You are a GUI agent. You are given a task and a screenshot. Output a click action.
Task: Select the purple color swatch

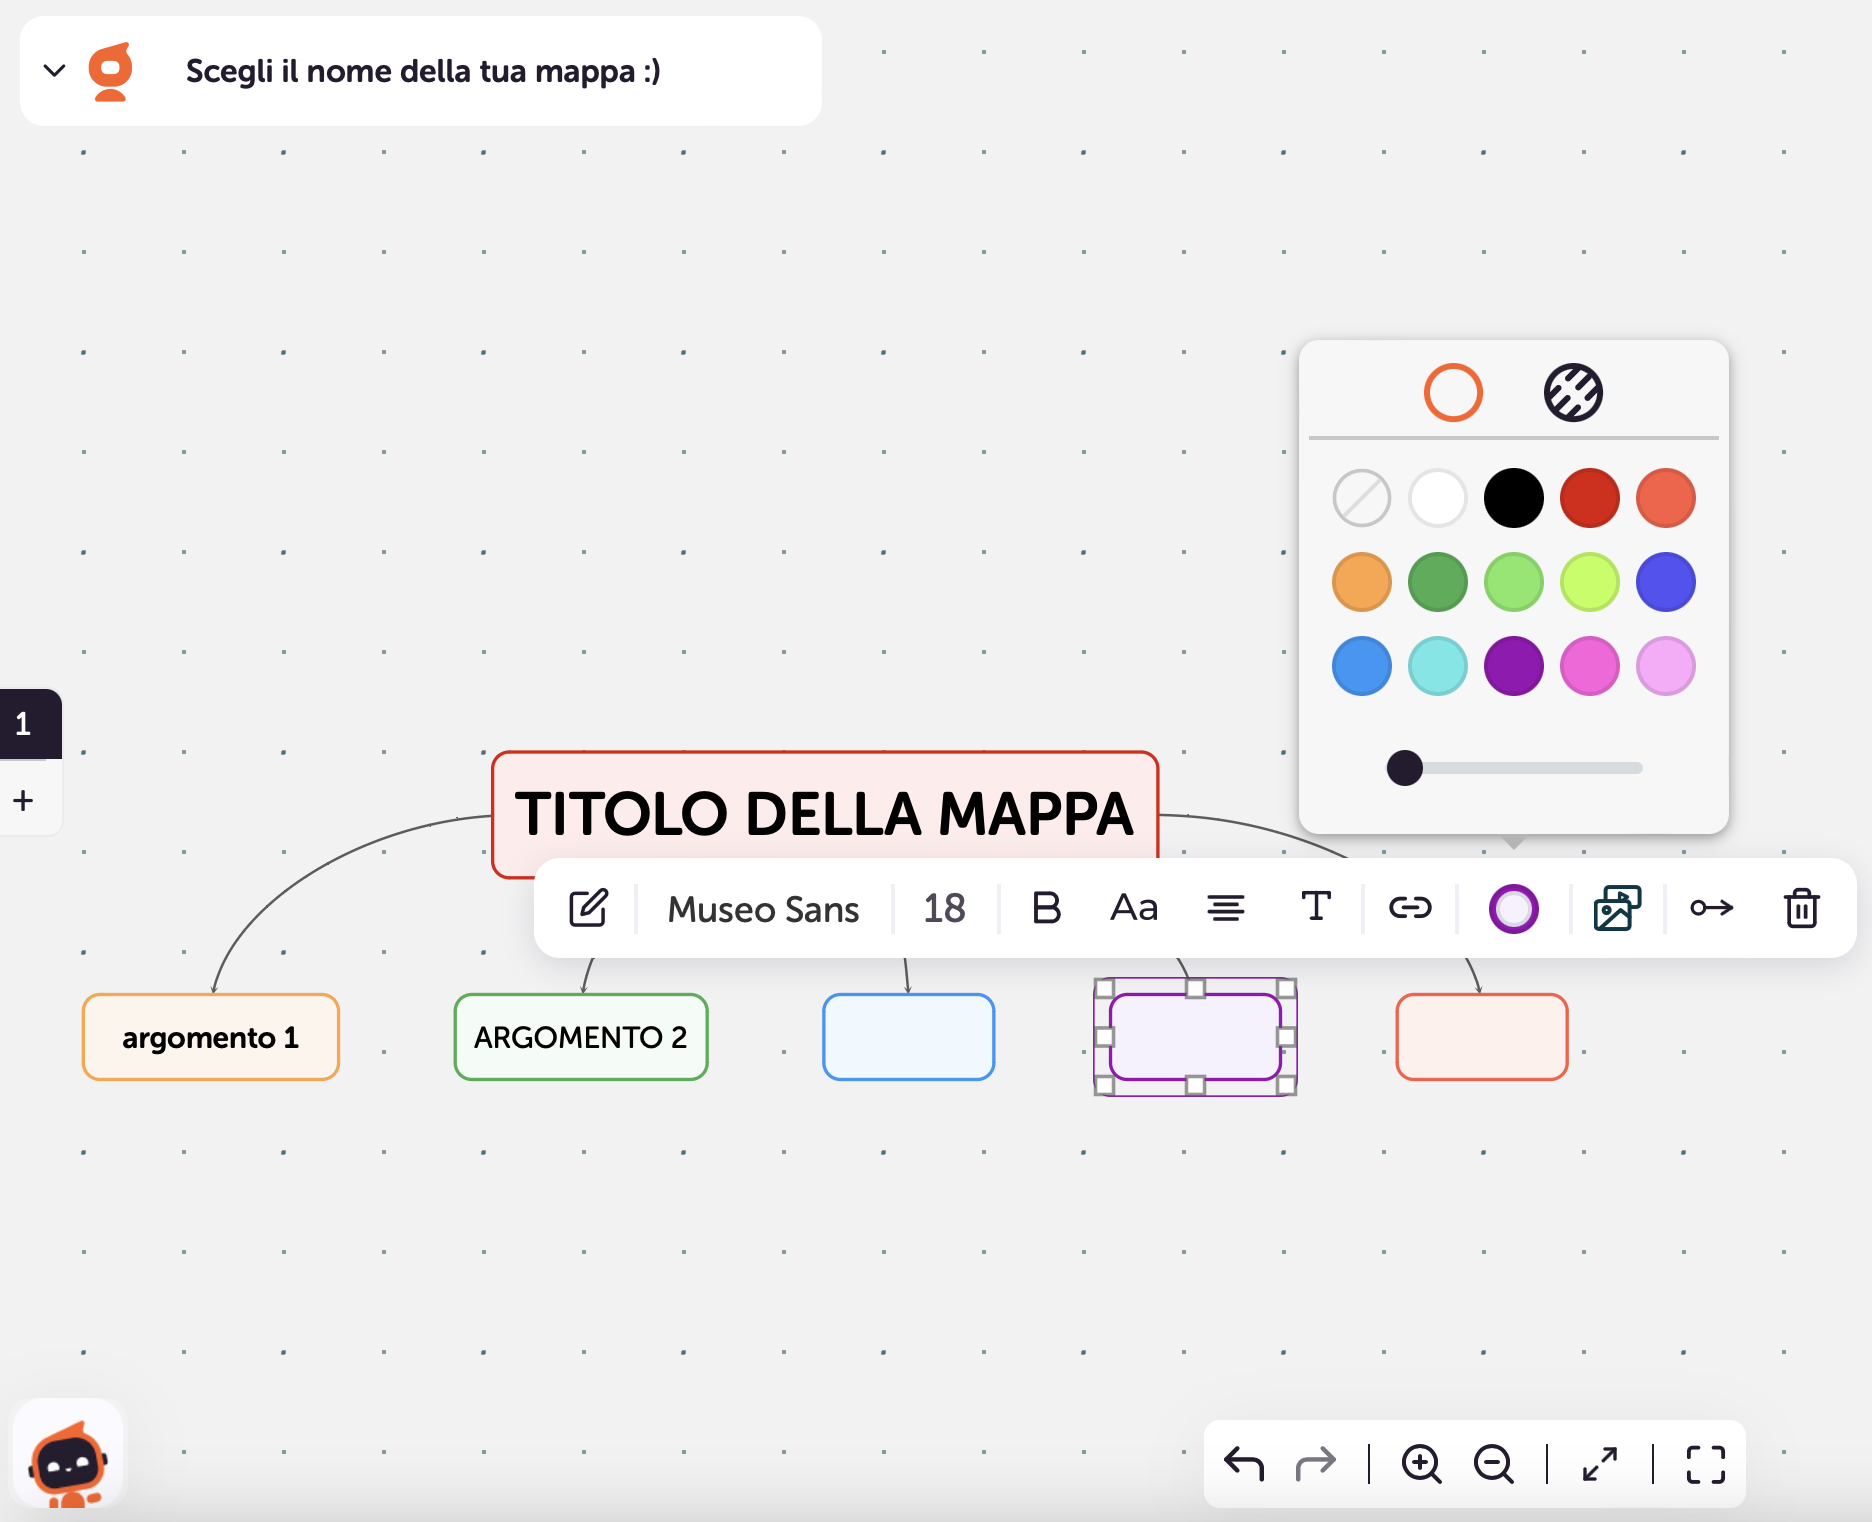click(x=1513, y=665)
